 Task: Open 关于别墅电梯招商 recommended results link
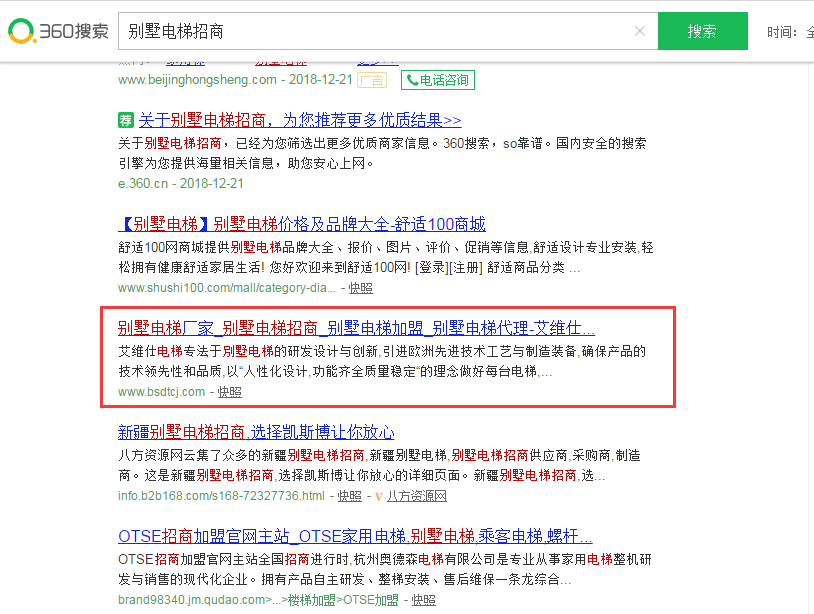300,120
